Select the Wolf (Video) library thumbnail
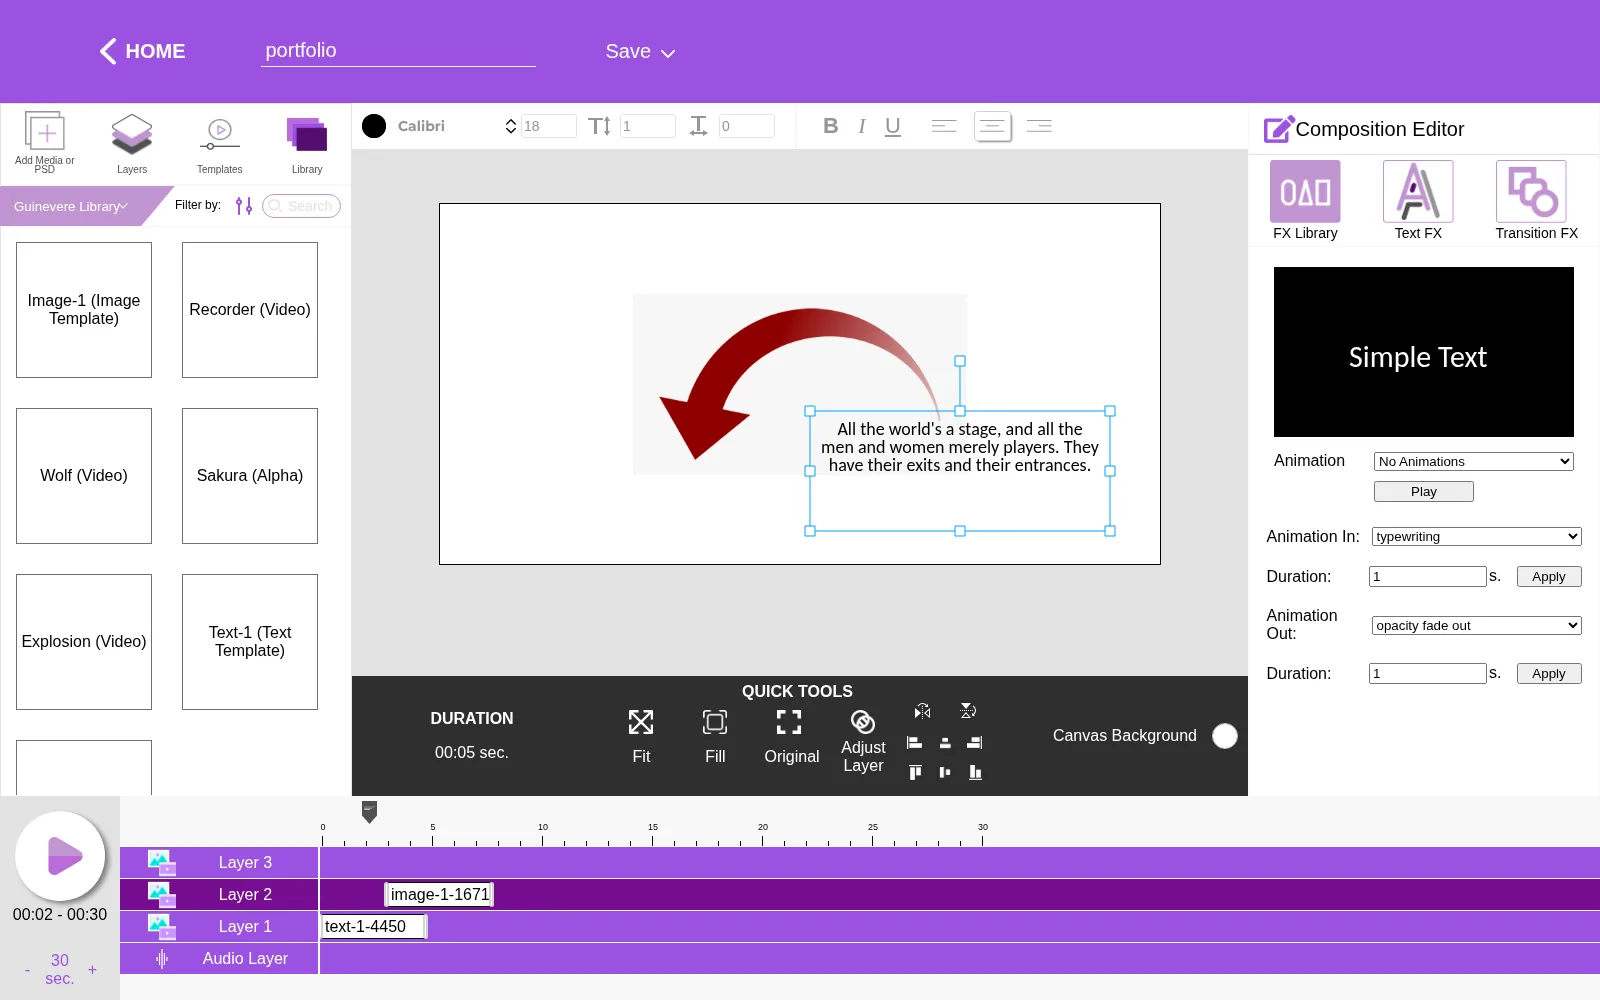 pos(84,476)
